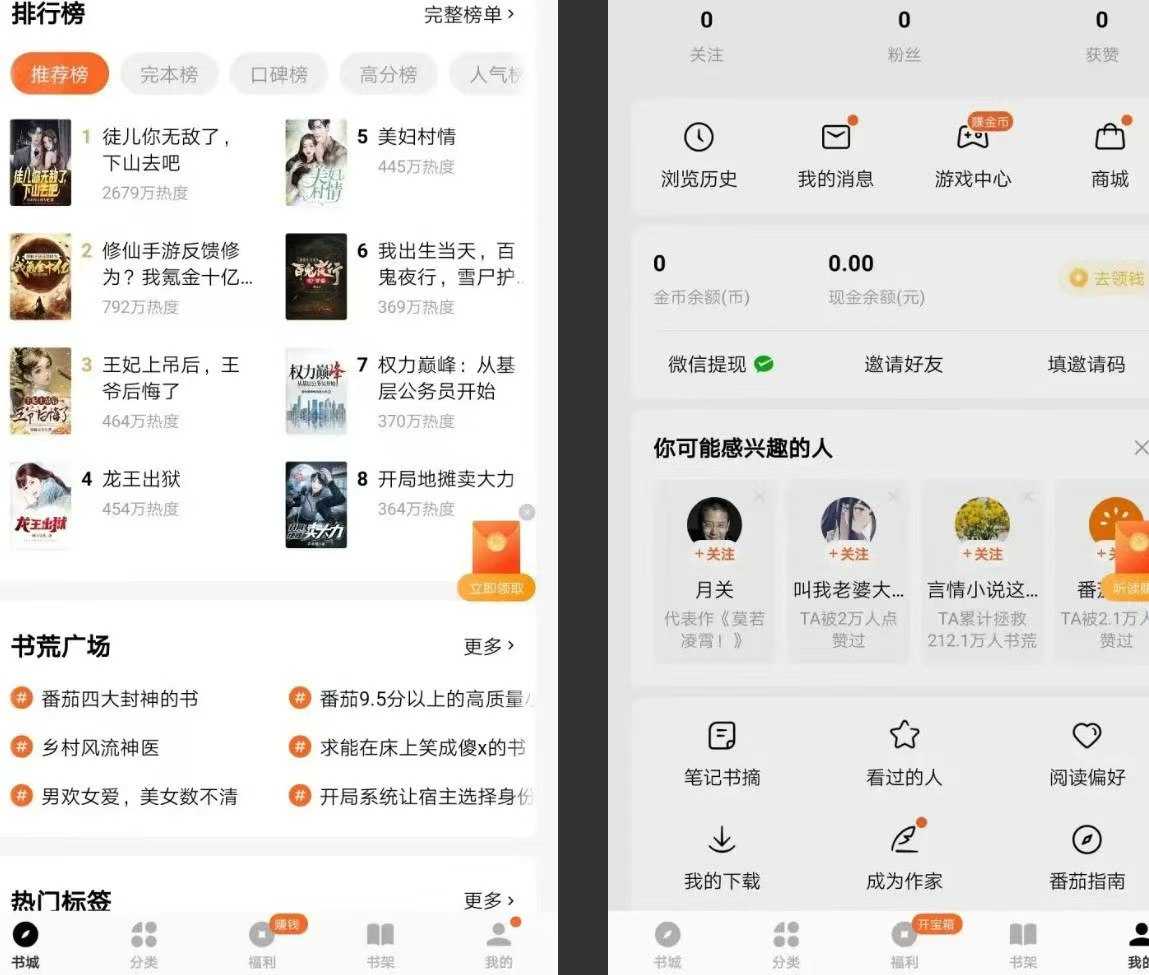The height and width of the screenshot is (975, 1149).
Task: Tap 我的下载 download icon
Action: point(722,839)
